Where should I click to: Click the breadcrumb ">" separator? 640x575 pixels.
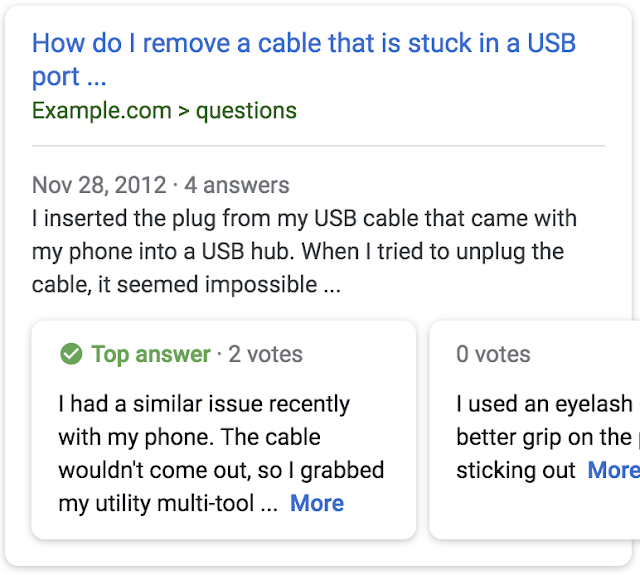[183, 110]
